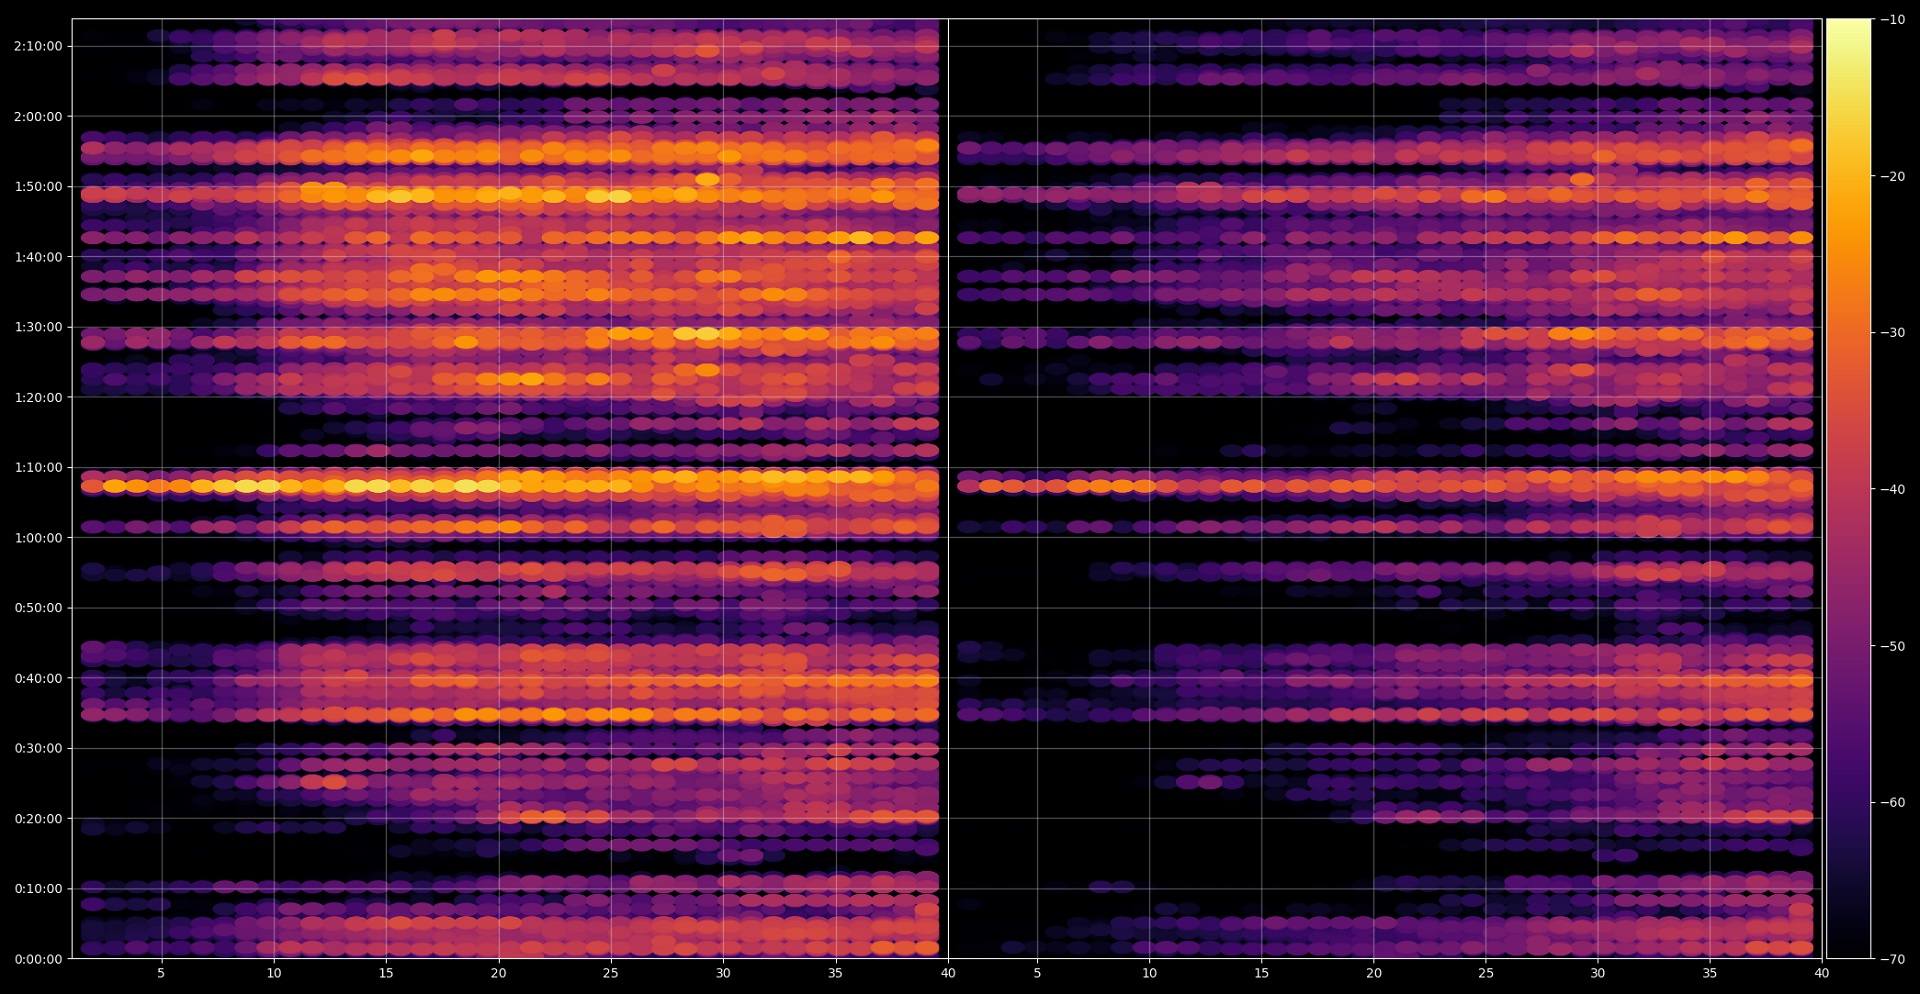Click the 1:20:00 time tick label
Viewport: 1920px width, 994px height.
pyautogui.click(x=38, y=397)
